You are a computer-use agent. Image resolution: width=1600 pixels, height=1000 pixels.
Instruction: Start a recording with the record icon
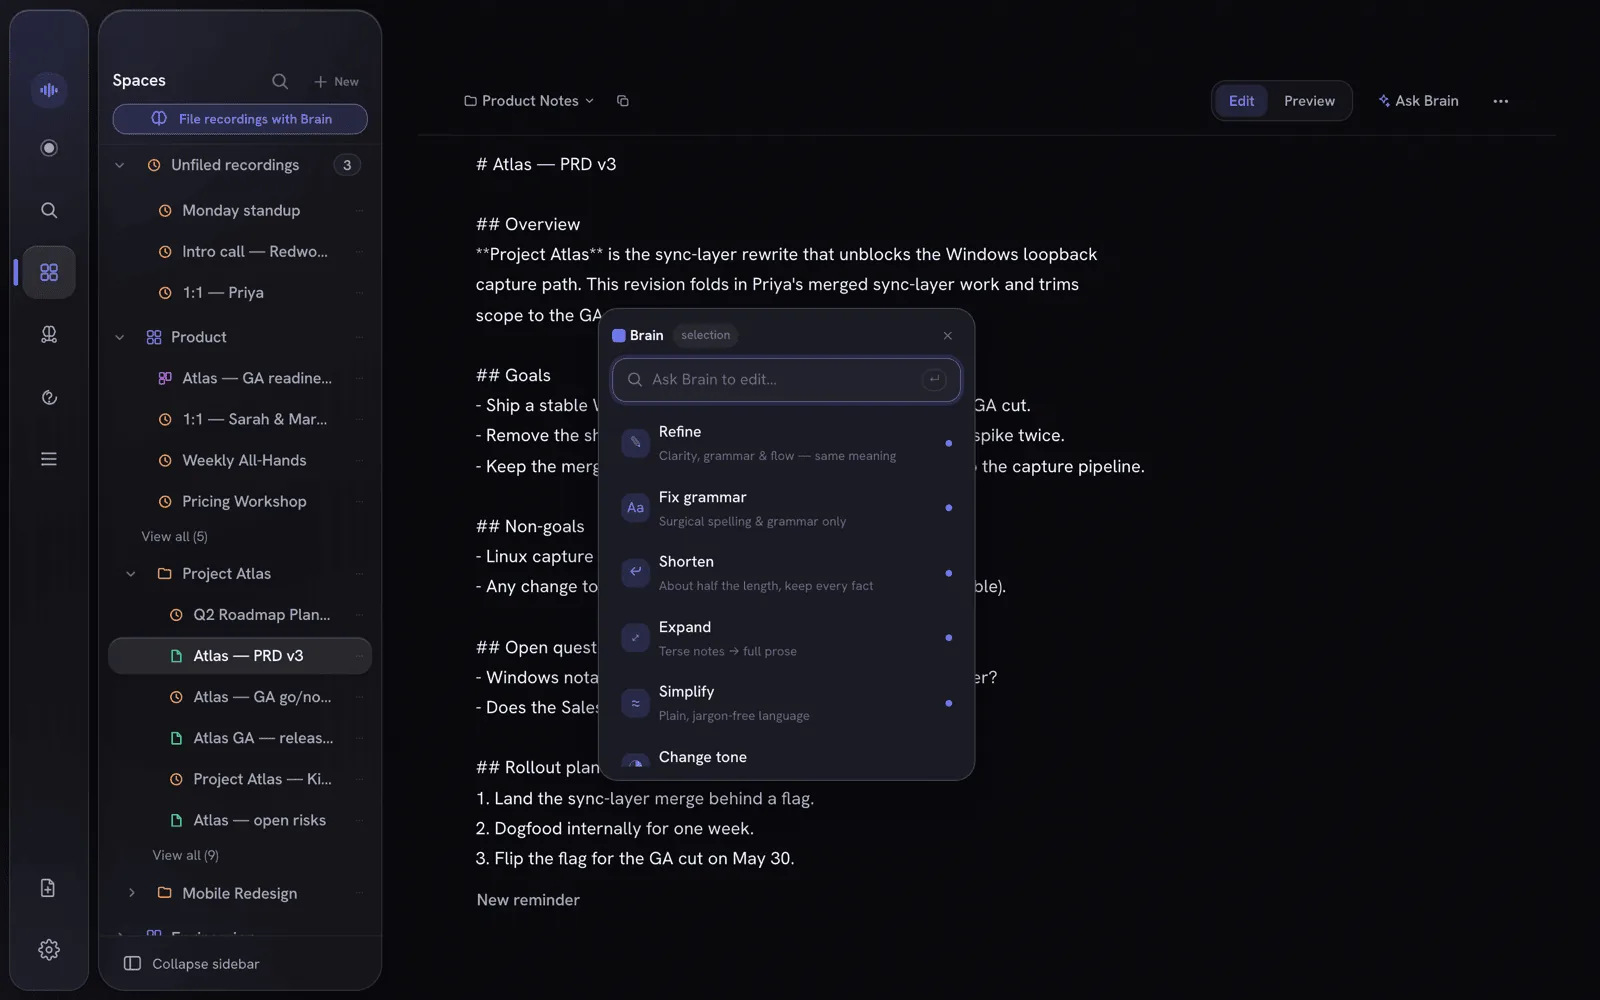(x=49, y=148)
